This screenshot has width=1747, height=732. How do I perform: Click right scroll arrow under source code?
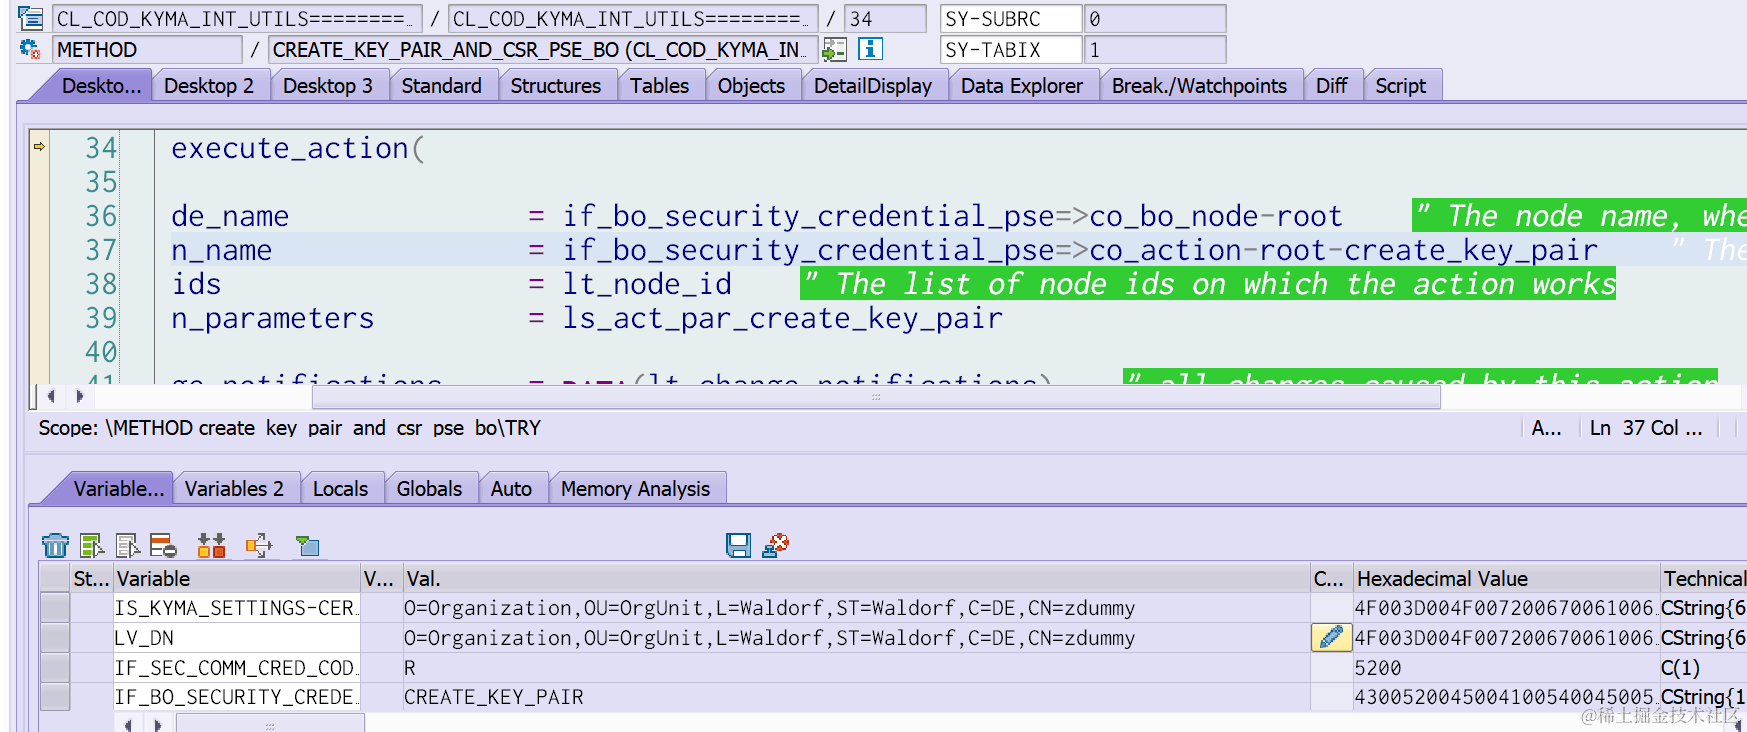coord(80,396)
